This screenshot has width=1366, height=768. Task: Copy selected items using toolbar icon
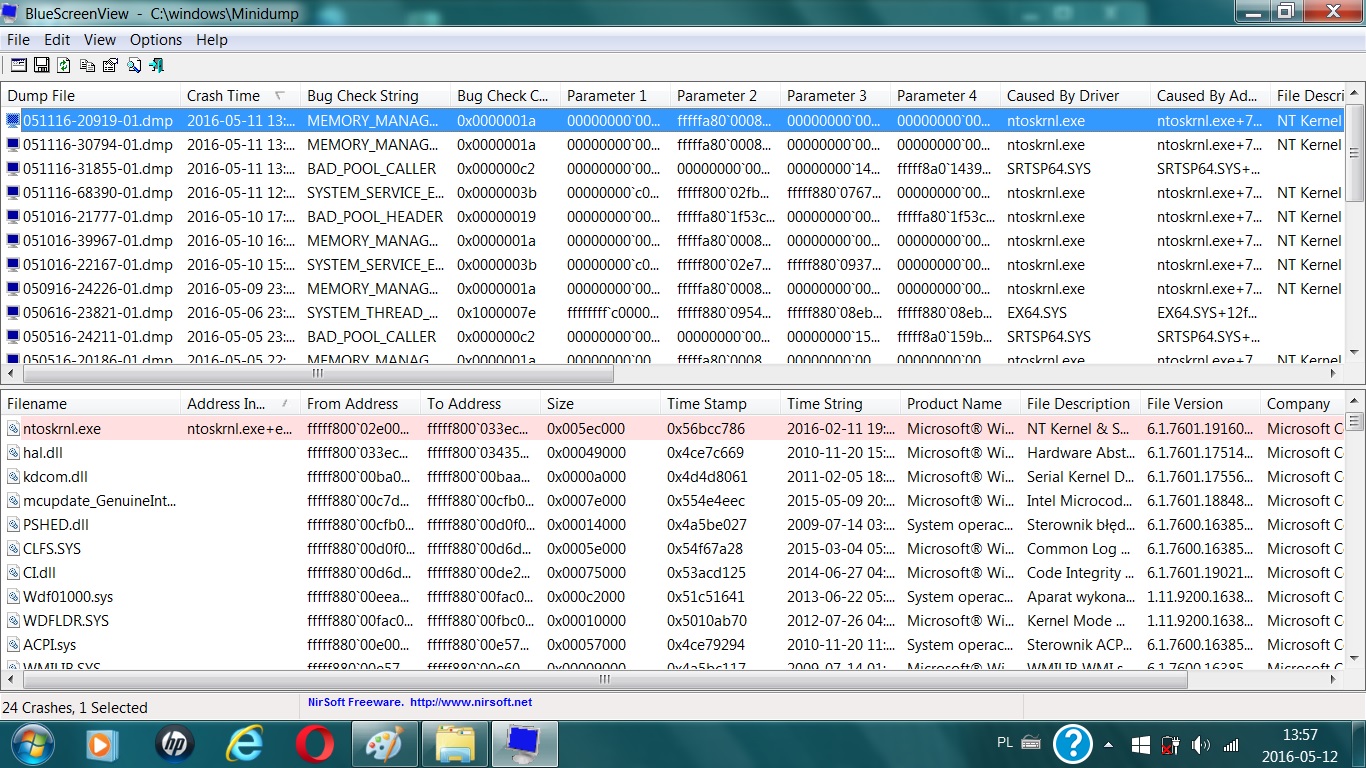(87, 65)
